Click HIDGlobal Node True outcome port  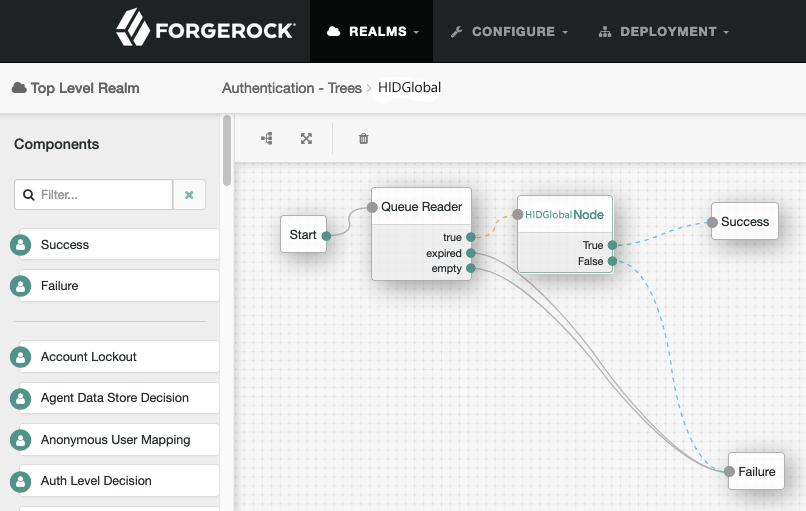(612, 245)
